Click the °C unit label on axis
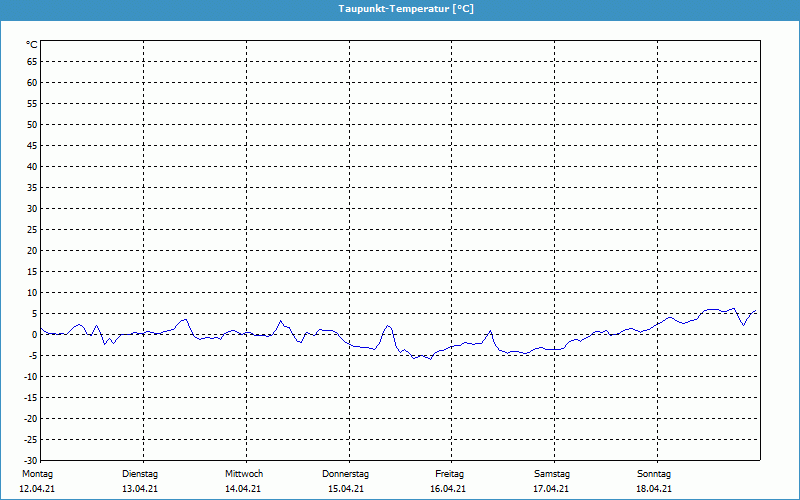Screen dimensions: 800x500 [32, 45]
